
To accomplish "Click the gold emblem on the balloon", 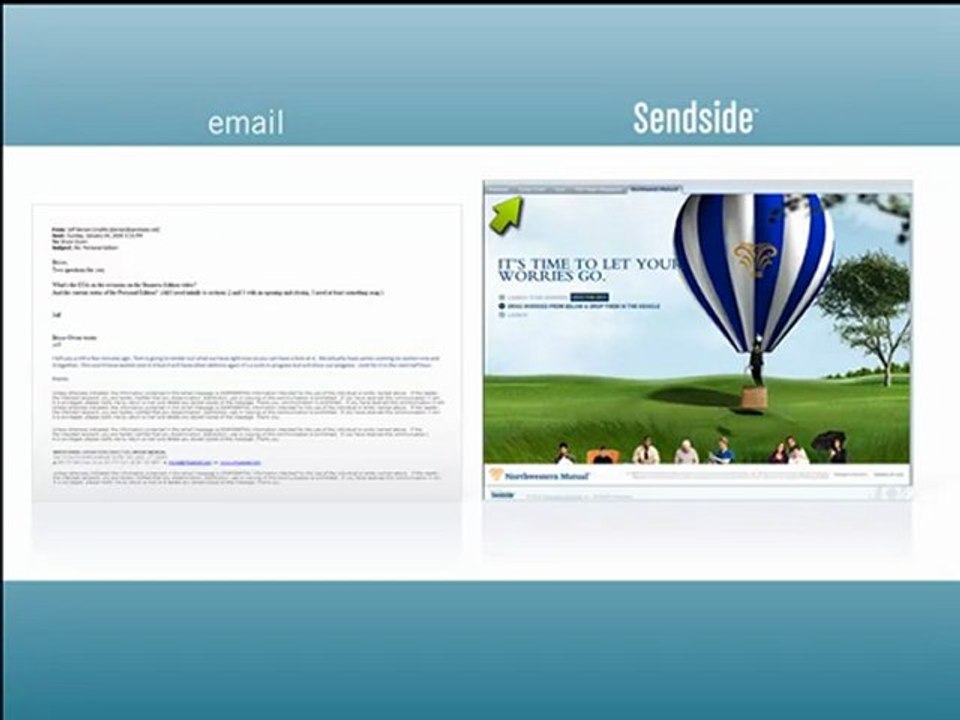I will point(755,257).
